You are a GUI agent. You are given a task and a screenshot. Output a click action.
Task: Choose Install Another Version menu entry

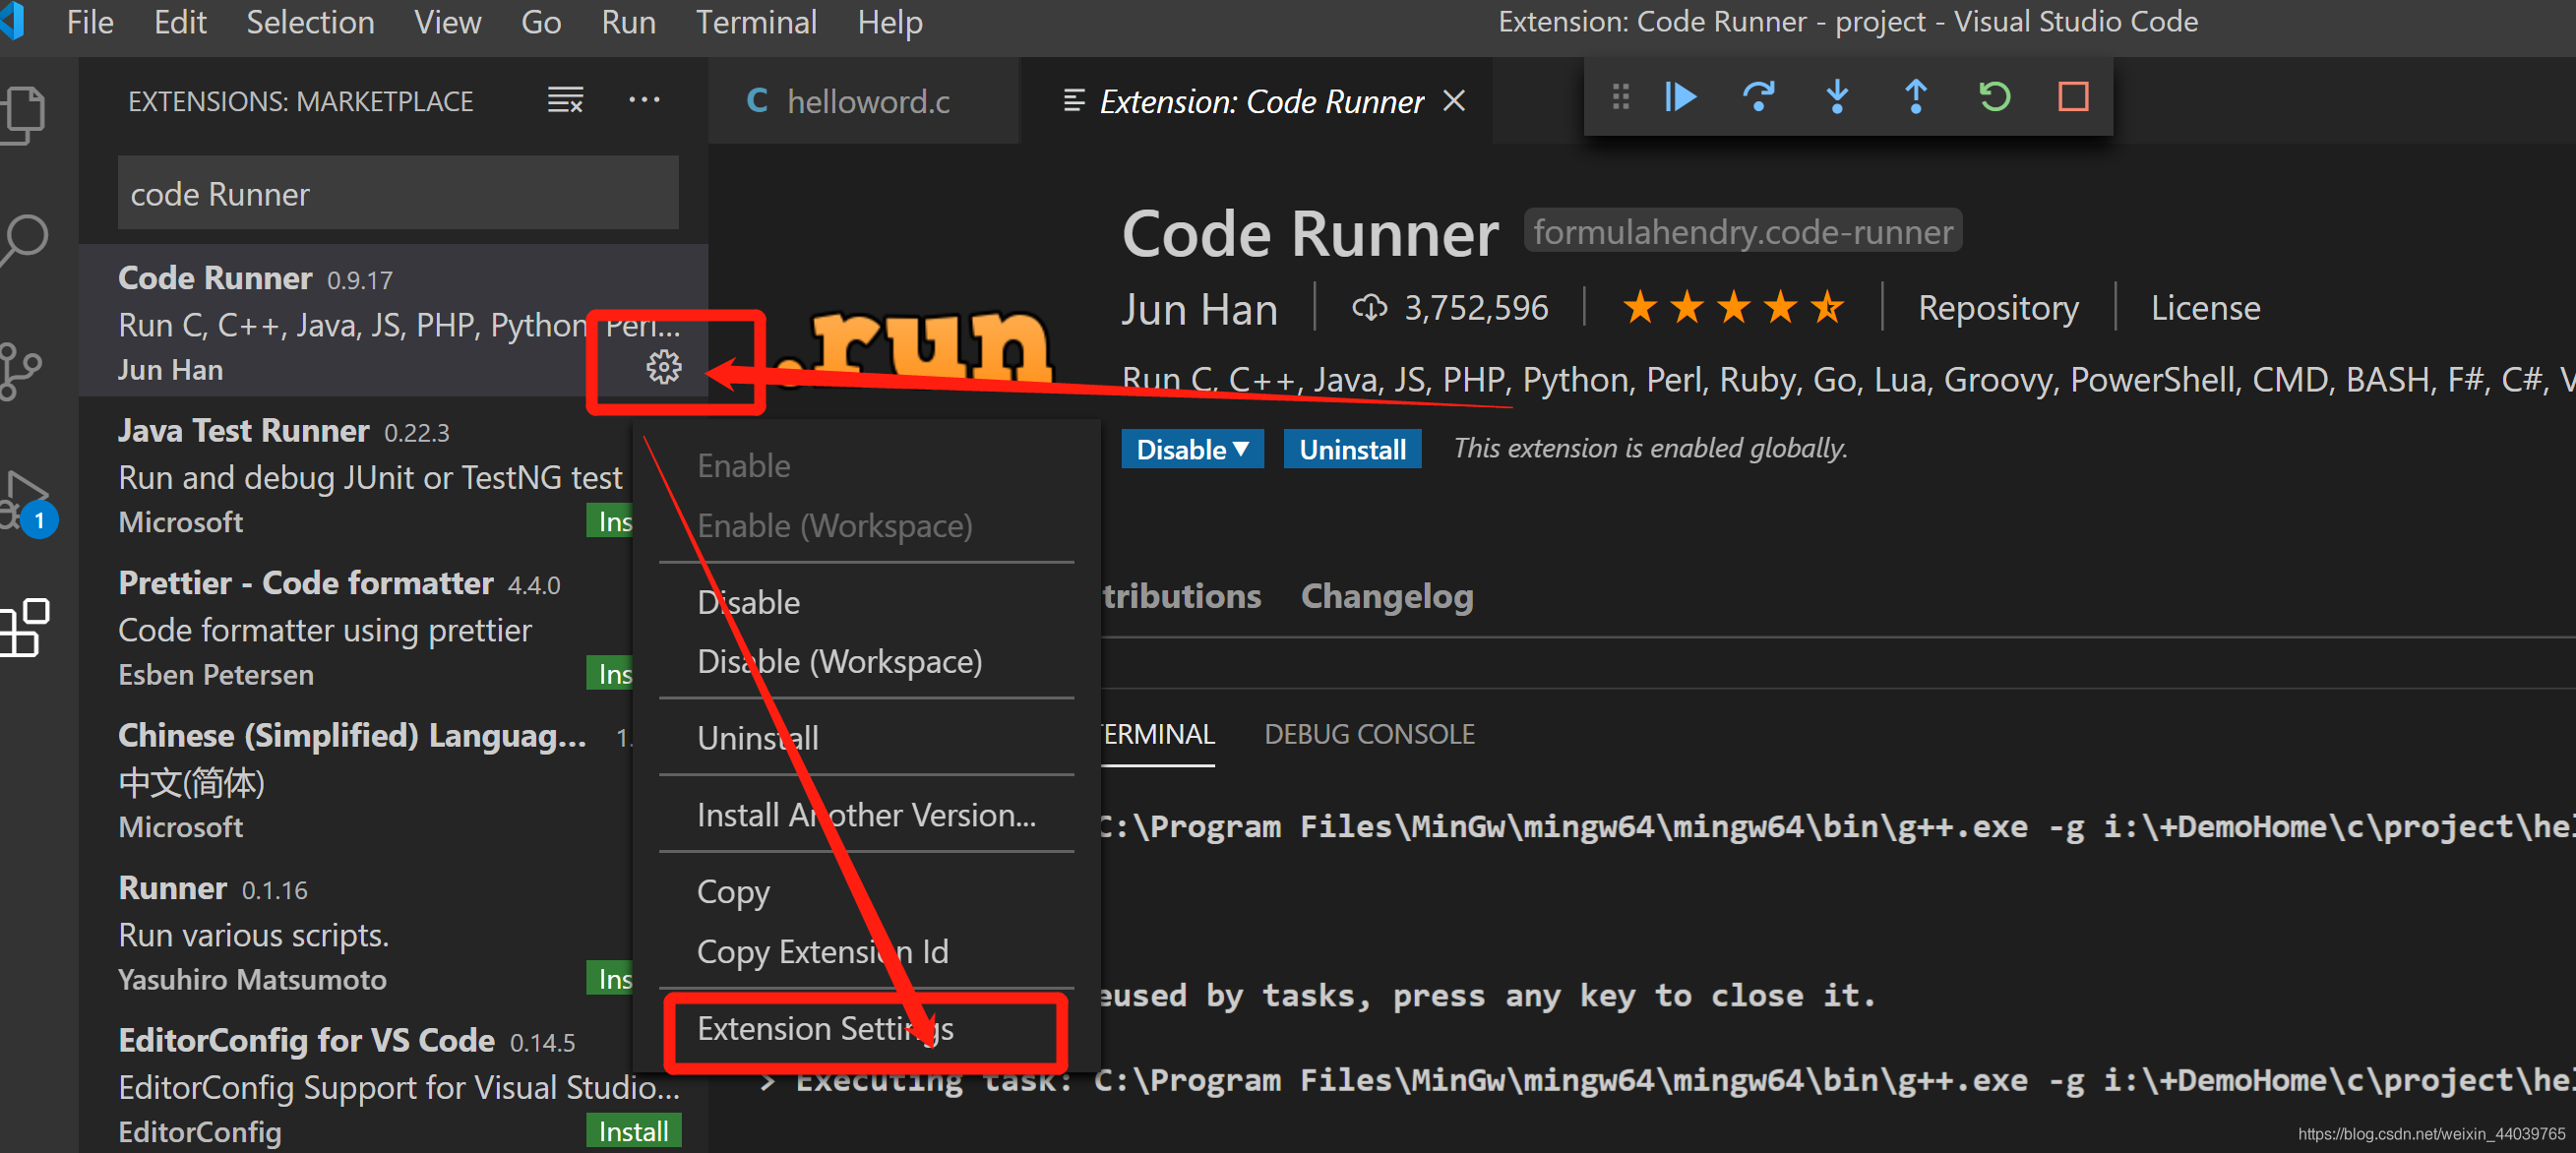[866, 815]
